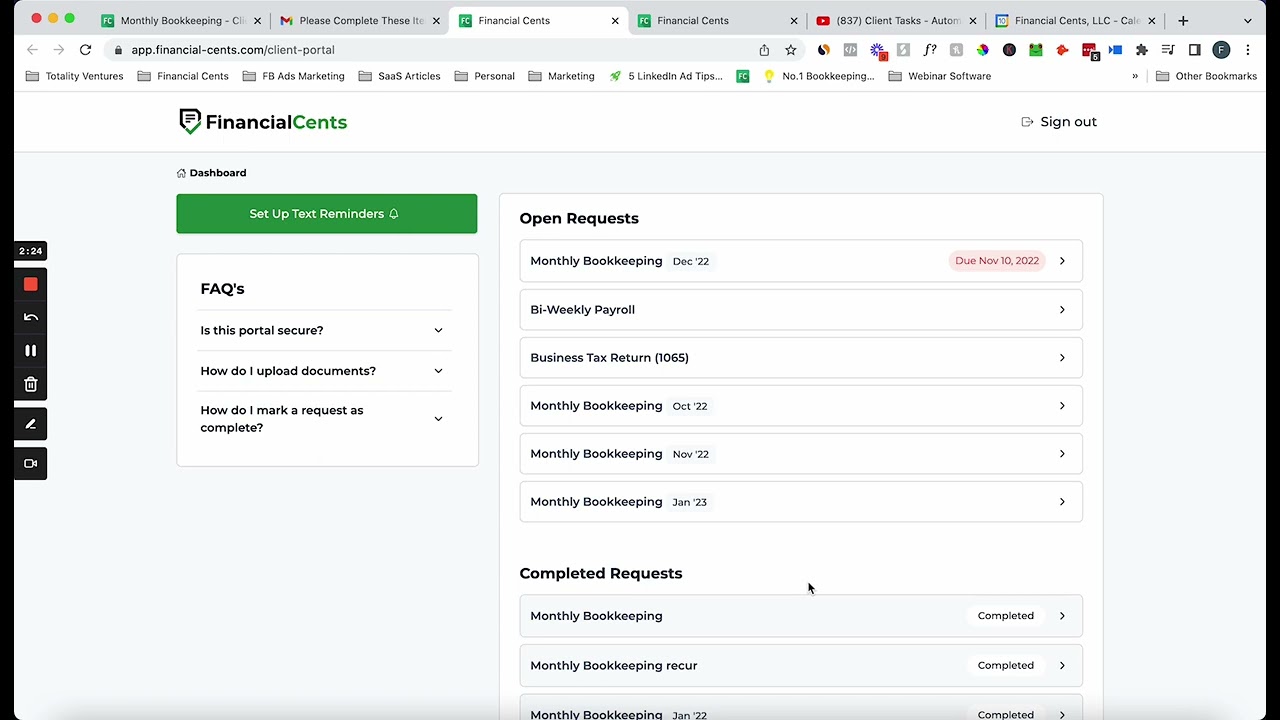Expand 'Is this portal secure?' FAQ
The width and height of the screenshot is (1280, 720).
click(326, 330)
